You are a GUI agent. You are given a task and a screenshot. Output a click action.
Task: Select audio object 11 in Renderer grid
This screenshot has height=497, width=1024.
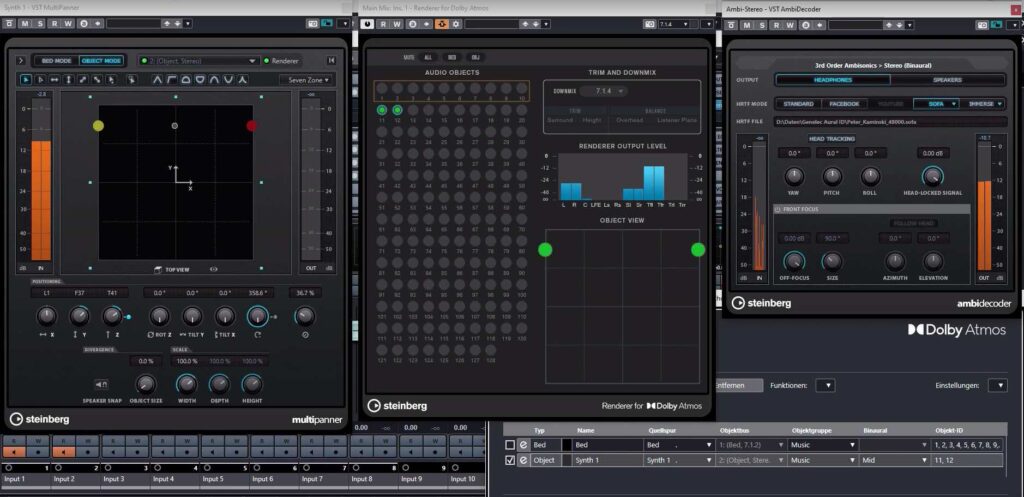coord(382,110)
